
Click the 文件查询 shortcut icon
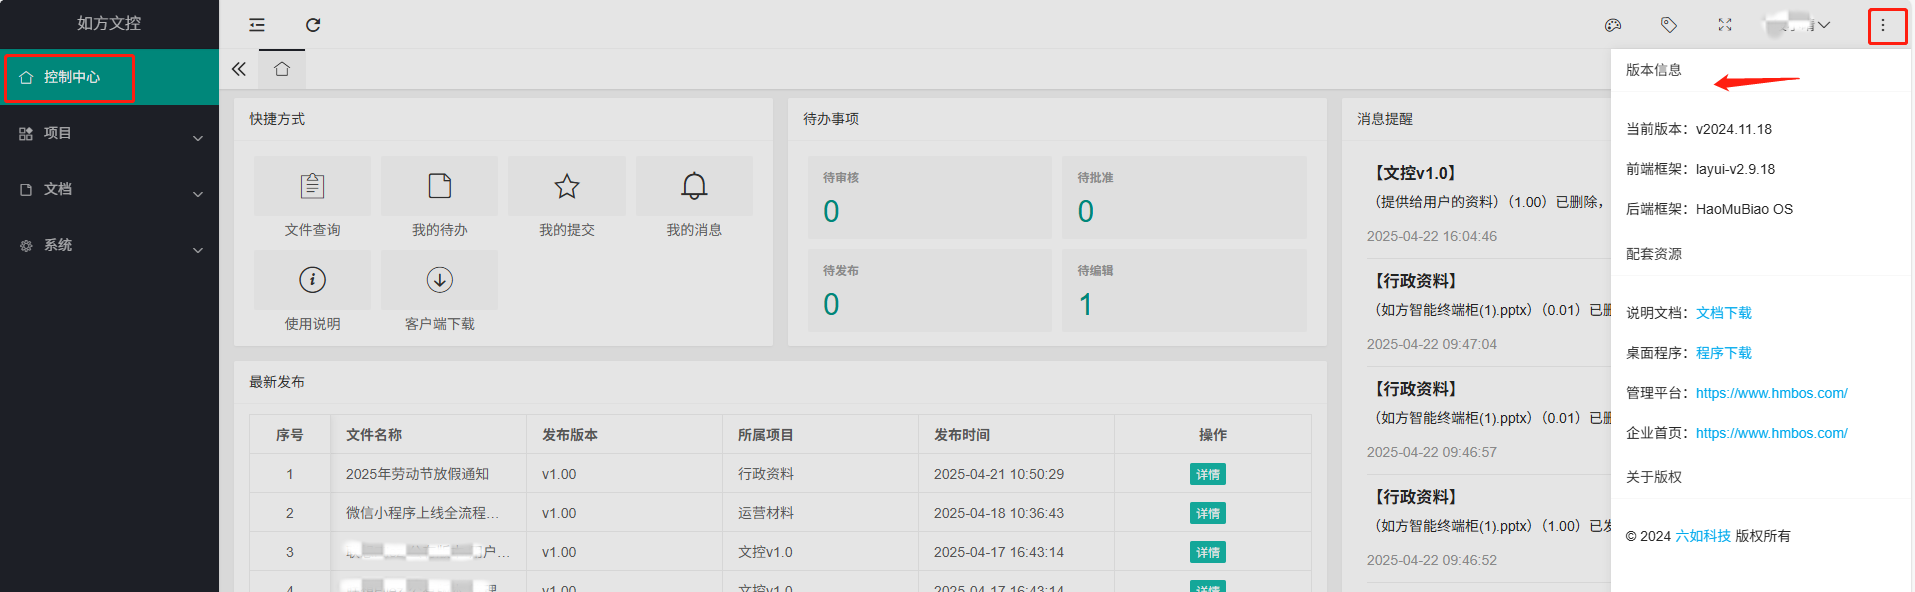pos(312,186)
